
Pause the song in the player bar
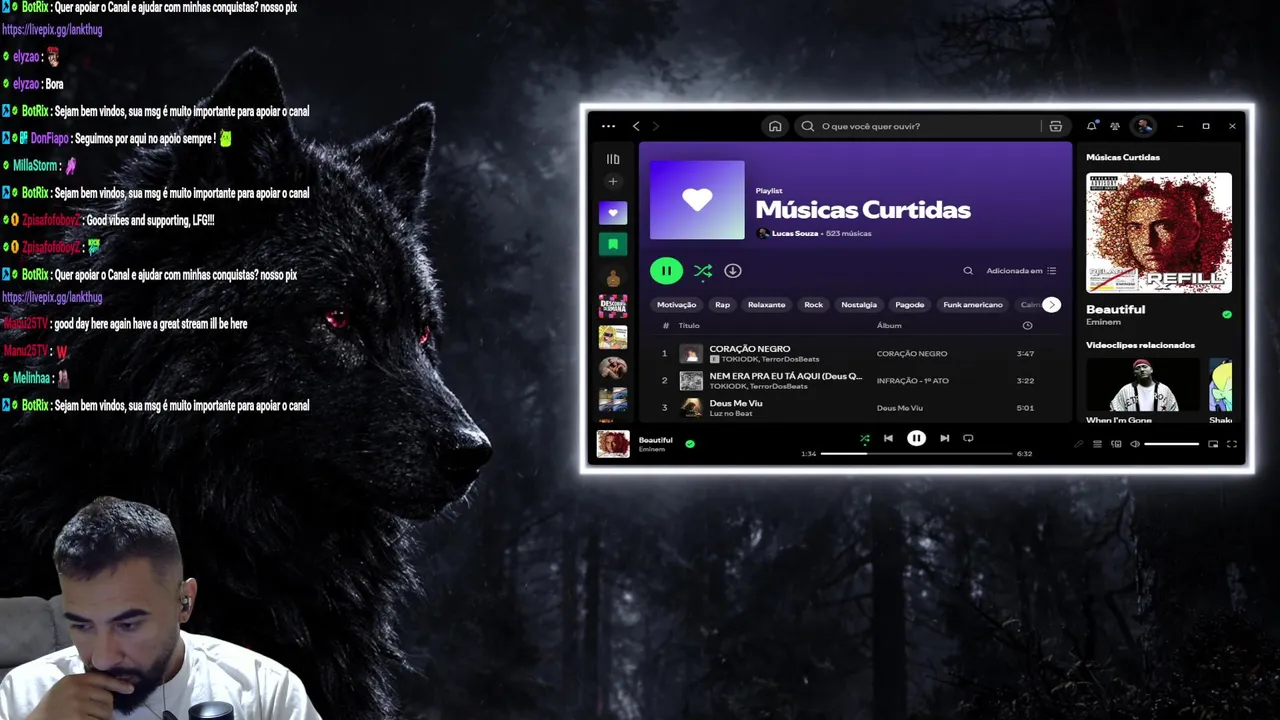[x=916, y=438]
